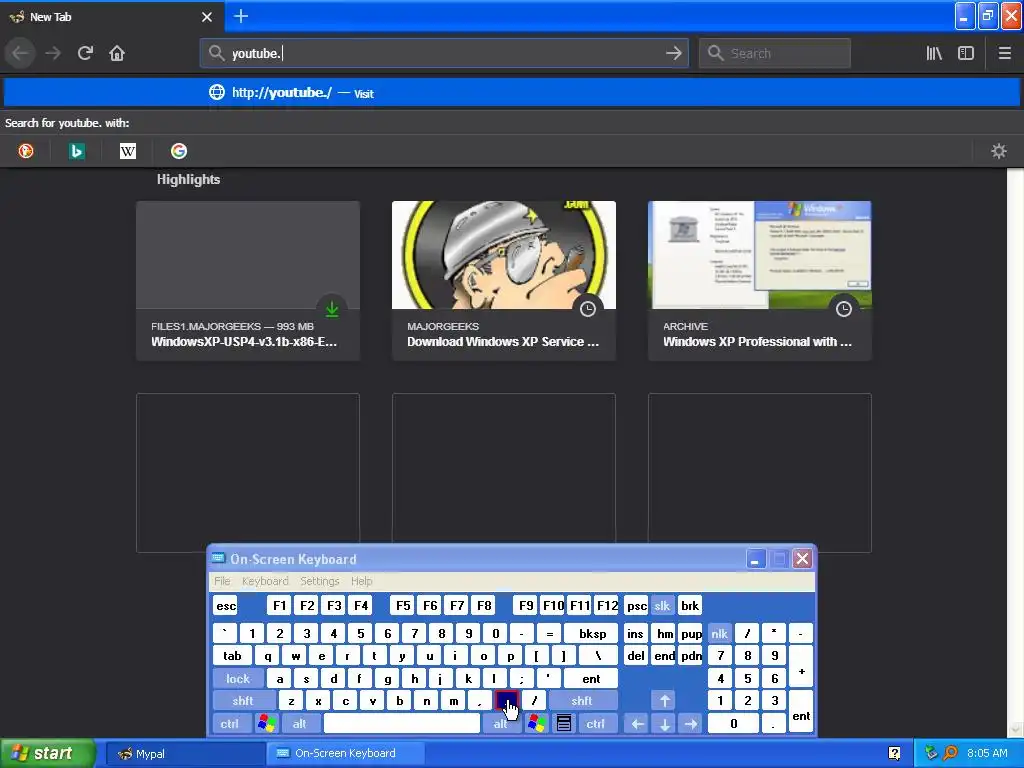Screen dimensions: 1024x768
Task: Click the address bar containing youtube.
Action: point(444,53)
